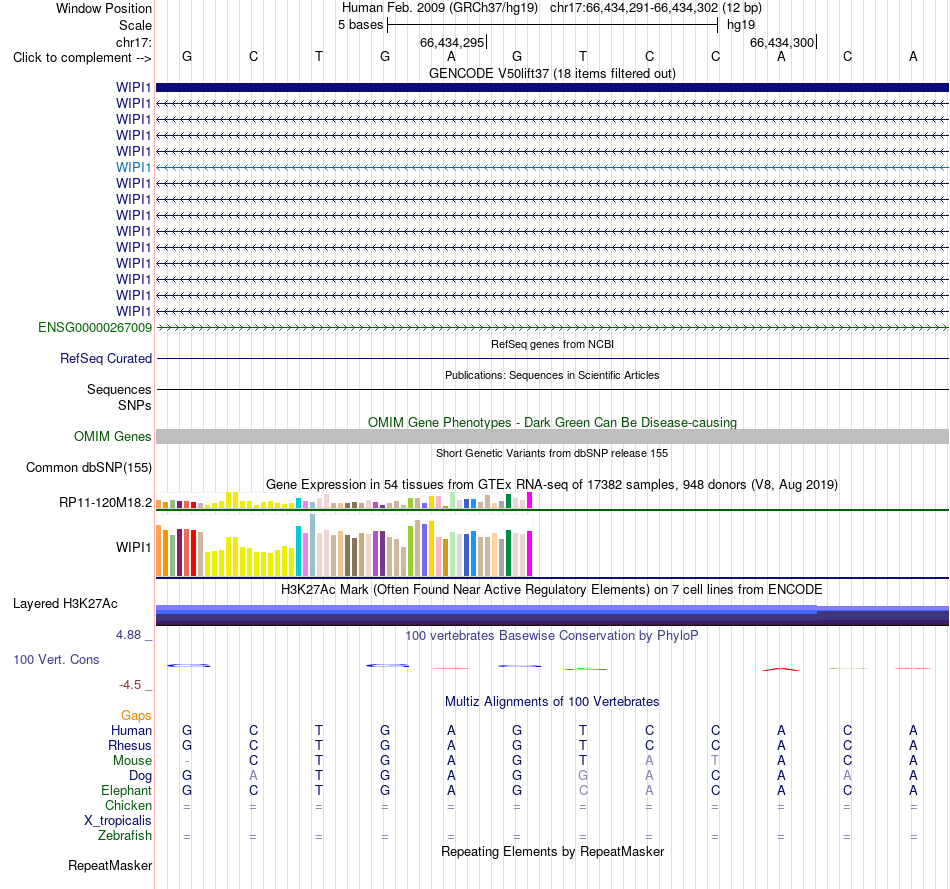
Task: Open the 'RefSeq genes from NCBI' track title
Action: (x=552, y=344)
